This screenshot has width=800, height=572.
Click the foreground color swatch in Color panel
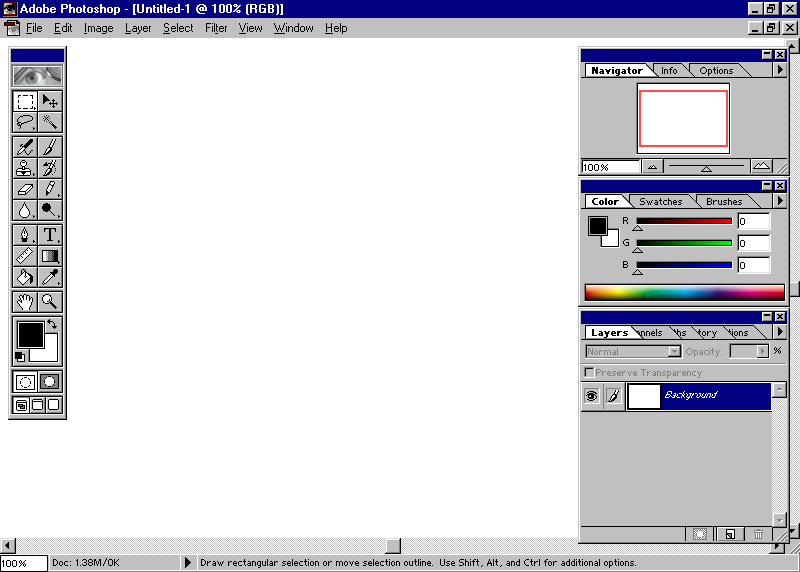[x=597, y=226]
